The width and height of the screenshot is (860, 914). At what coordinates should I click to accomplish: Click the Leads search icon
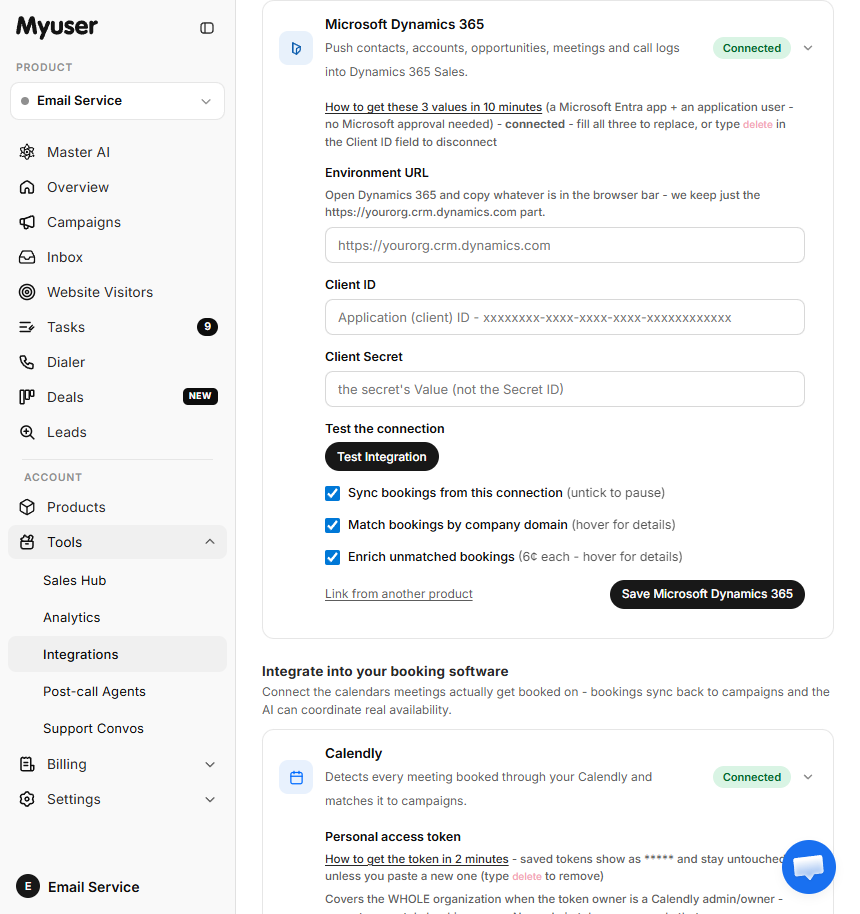(x=27, y=432)
